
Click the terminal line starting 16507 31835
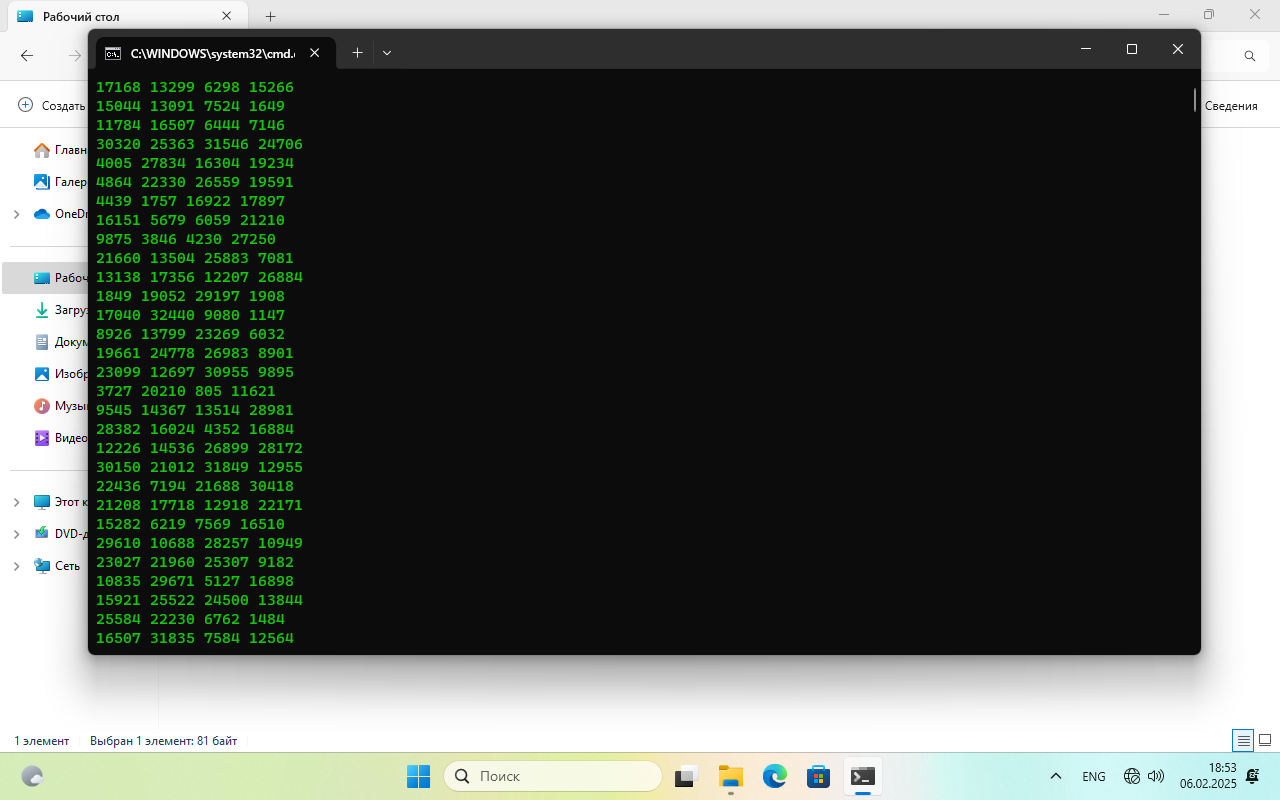tap(195, 638)
